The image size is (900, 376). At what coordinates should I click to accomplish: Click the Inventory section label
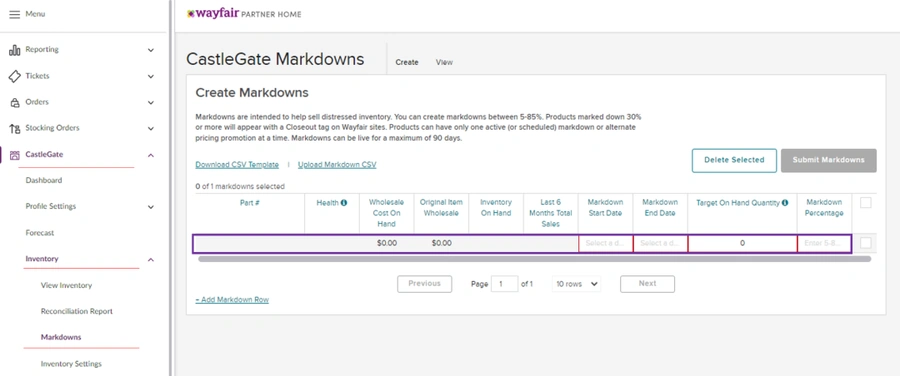click(x=42, y=259)
